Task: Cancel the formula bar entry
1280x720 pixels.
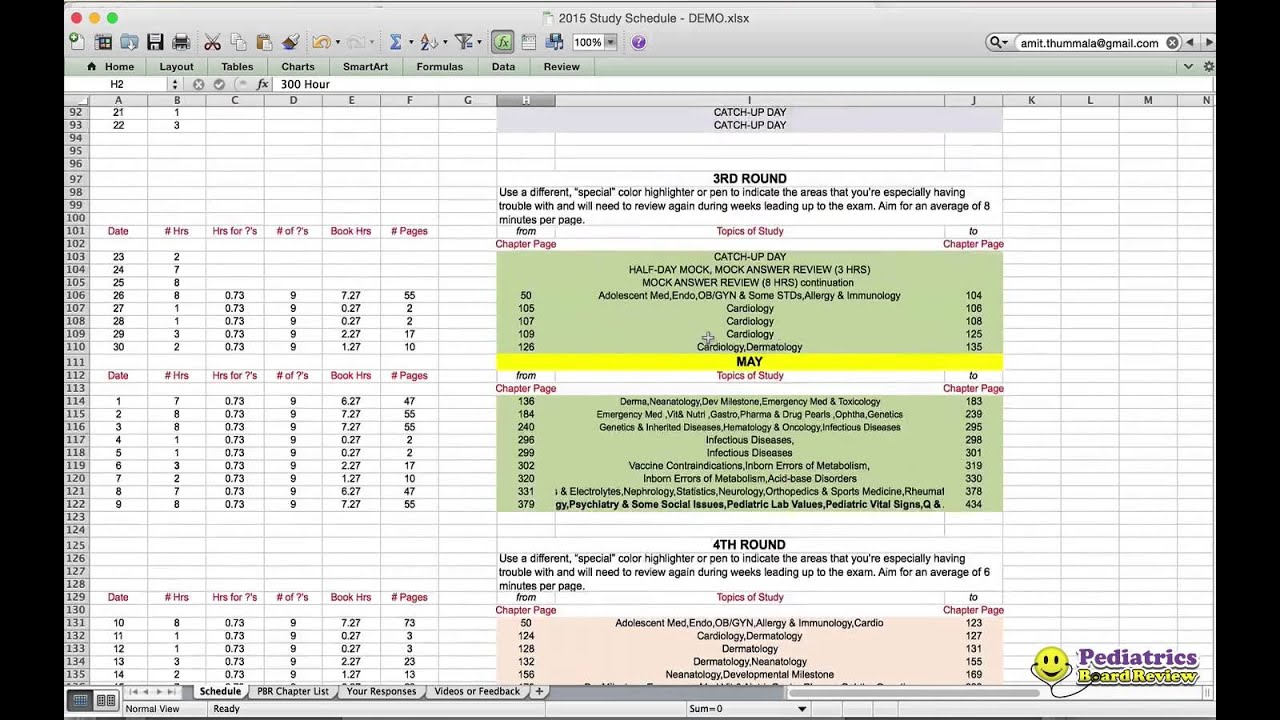Action: (199, 84)
